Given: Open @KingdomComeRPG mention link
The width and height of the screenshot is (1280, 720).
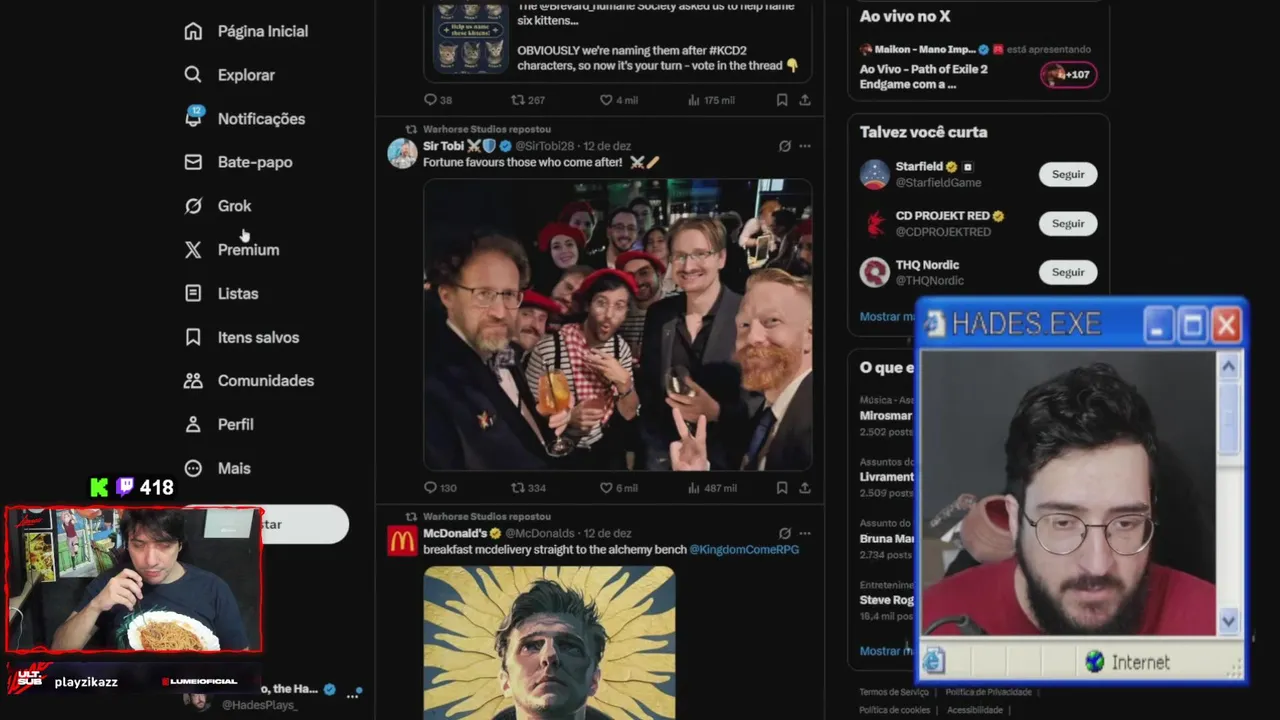Looking at the screenshot, I should pyautogui.click(x=744, y=550).
